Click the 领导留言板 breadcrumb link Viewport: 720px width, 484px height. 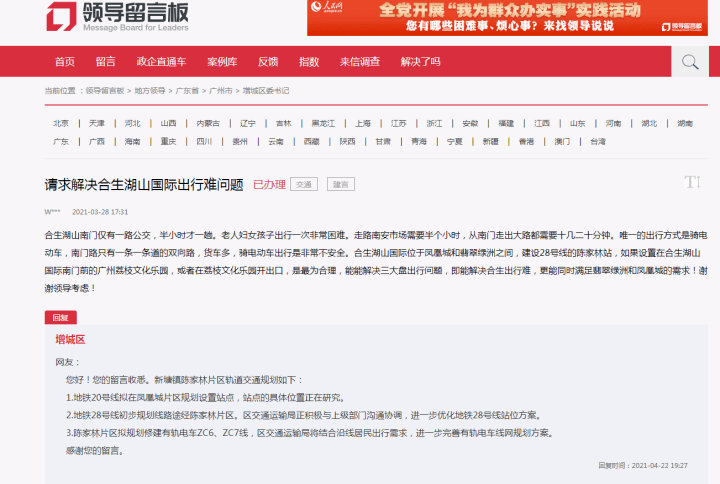(105, 91)
